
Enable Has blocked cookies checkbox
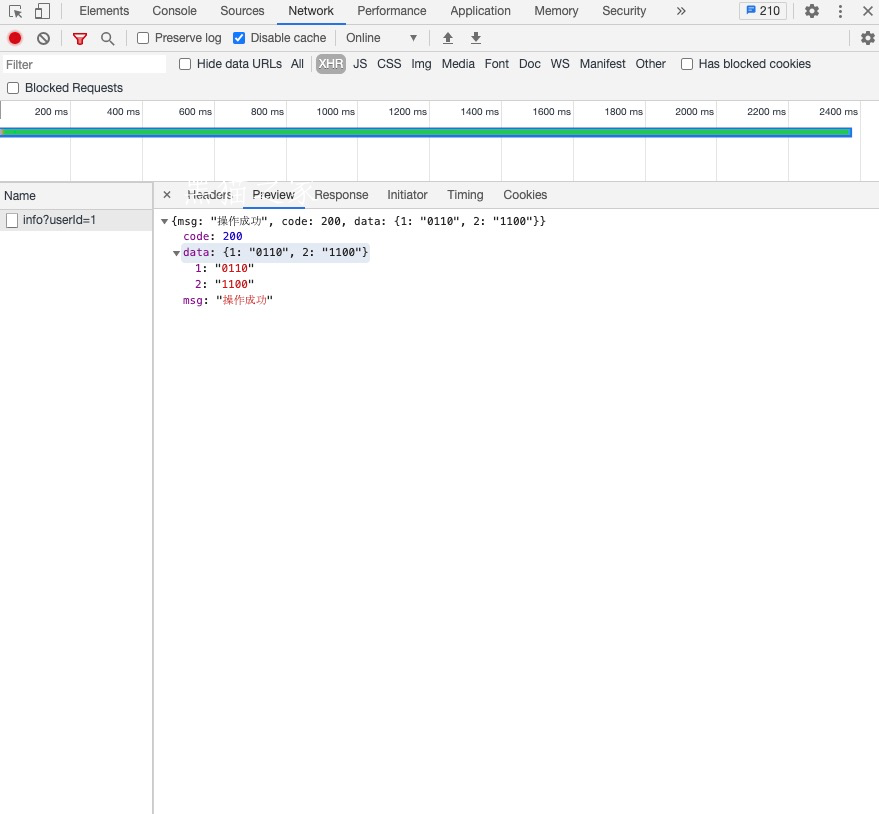[x=687, y=64]
